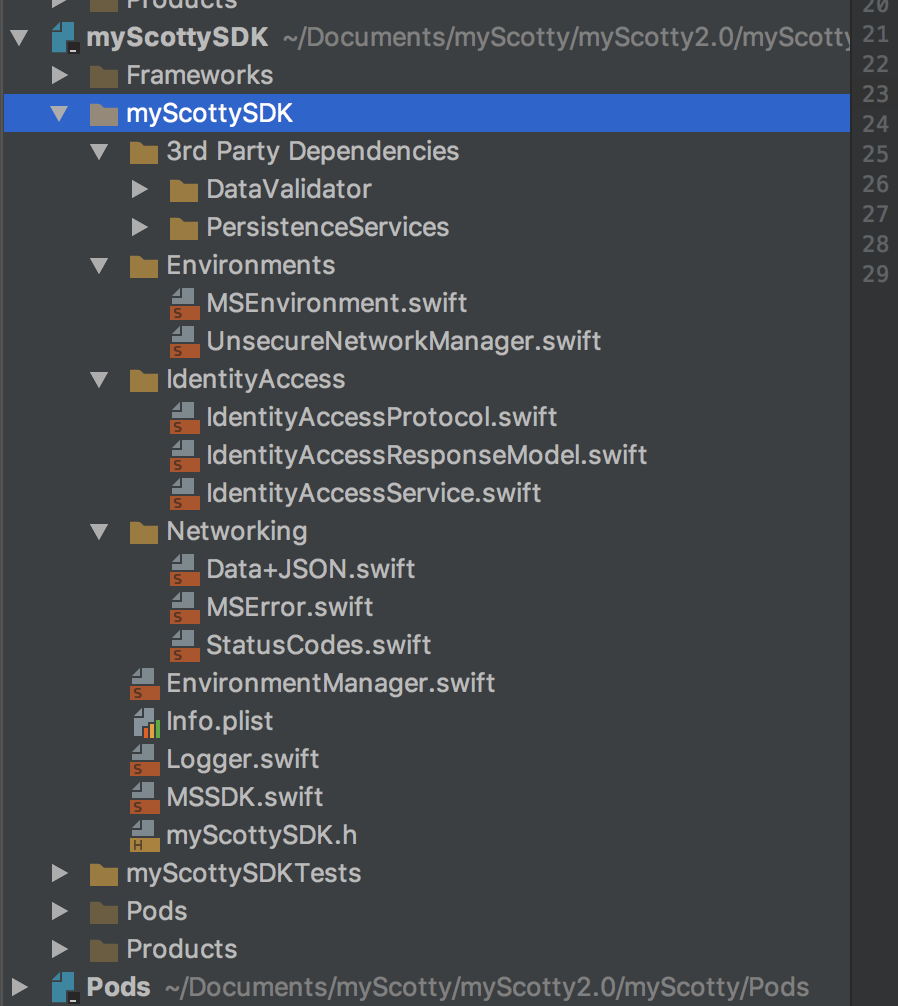Click the IdentityAccessService.swift file icon
898x1006 pixels.
click(184, 493)
